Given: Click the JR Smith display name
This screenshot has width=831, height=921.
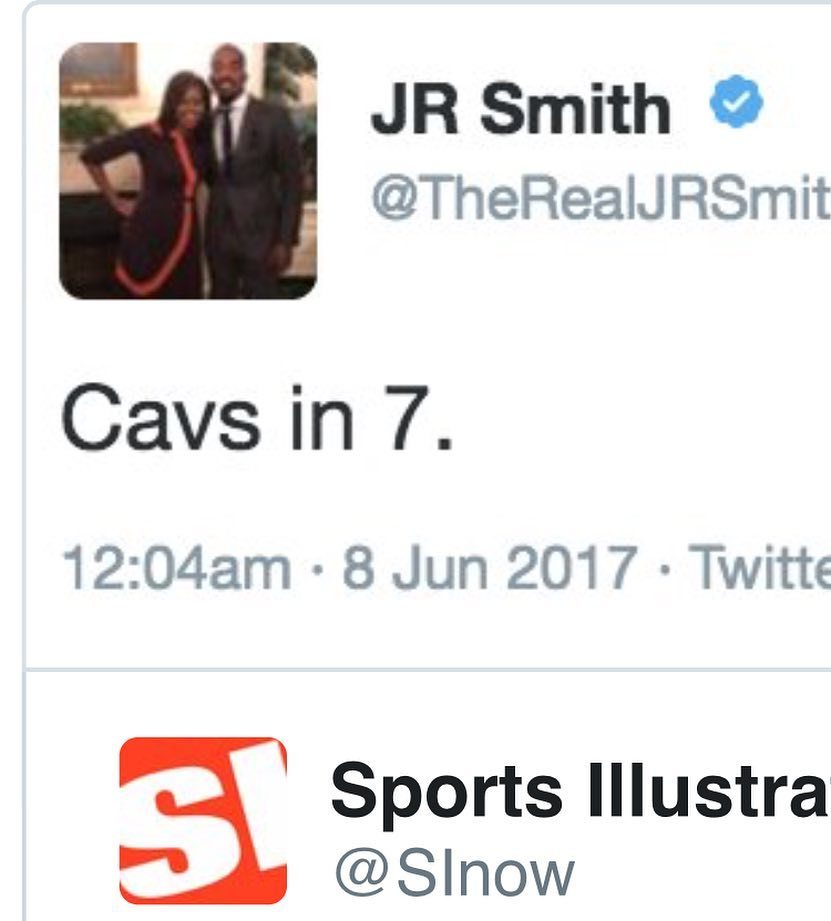Looking at the screenshot, I should point(520,109).
